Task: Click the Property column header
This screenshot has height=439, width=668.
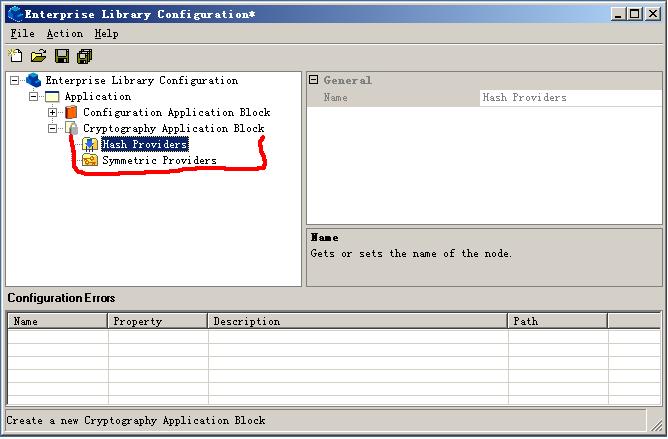Action: (157, 322)
